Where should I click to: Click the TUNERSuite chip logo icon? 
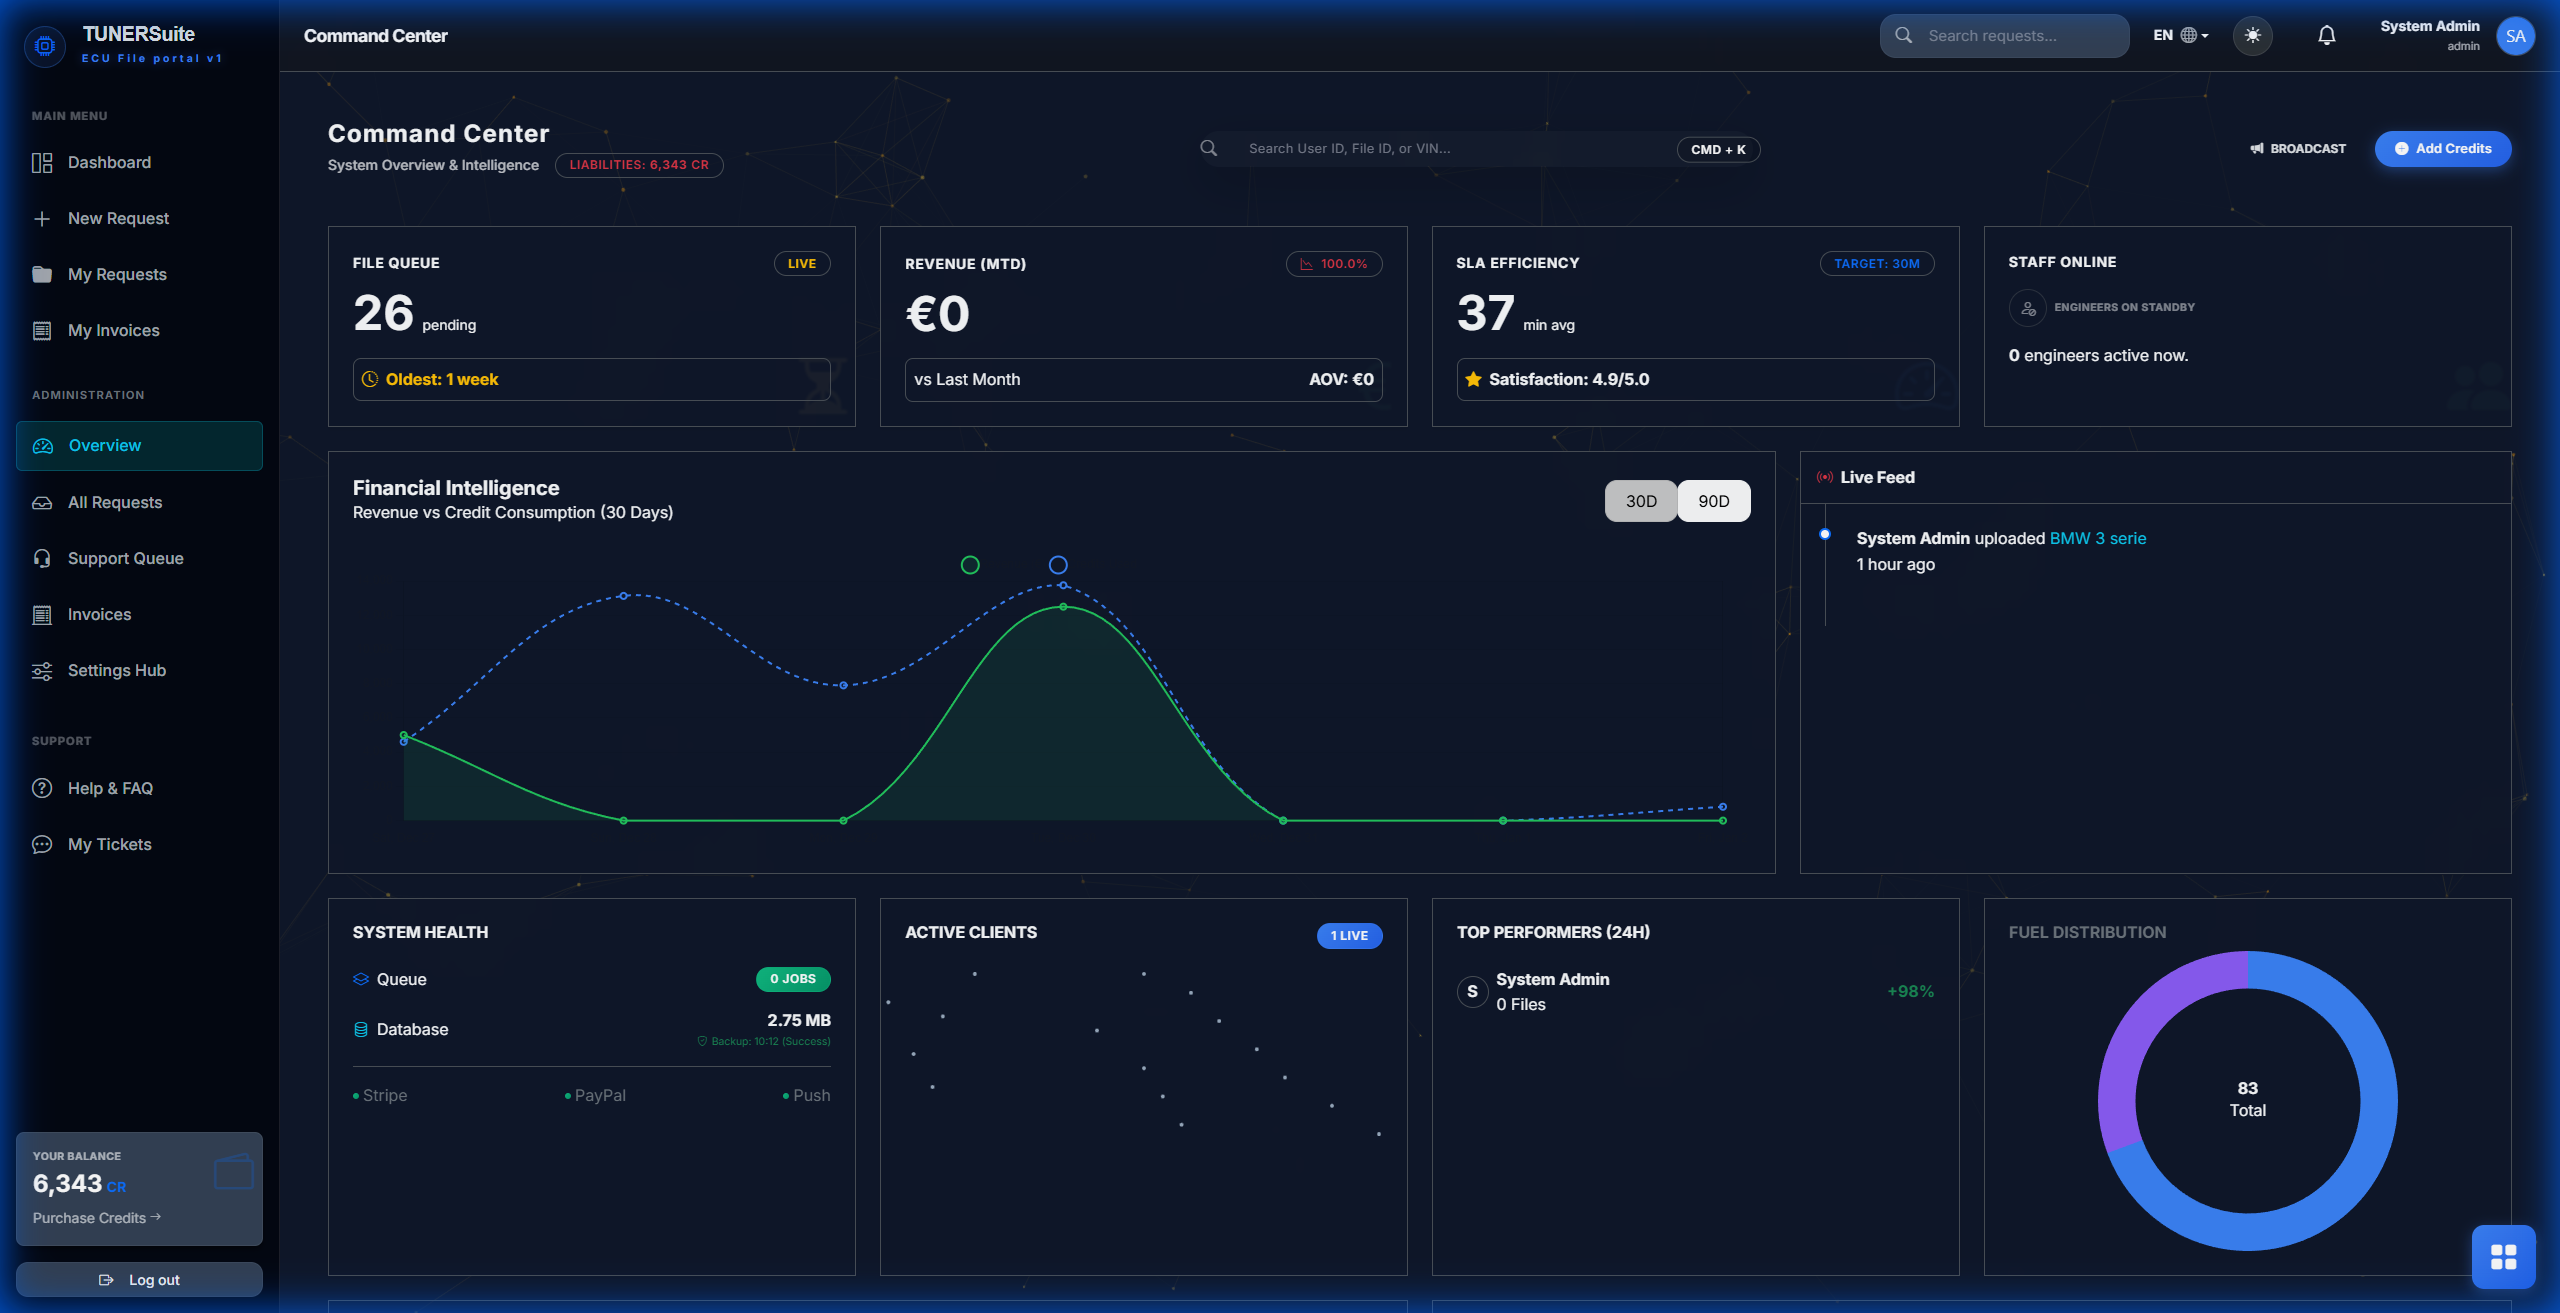click(x=44, y=45)
